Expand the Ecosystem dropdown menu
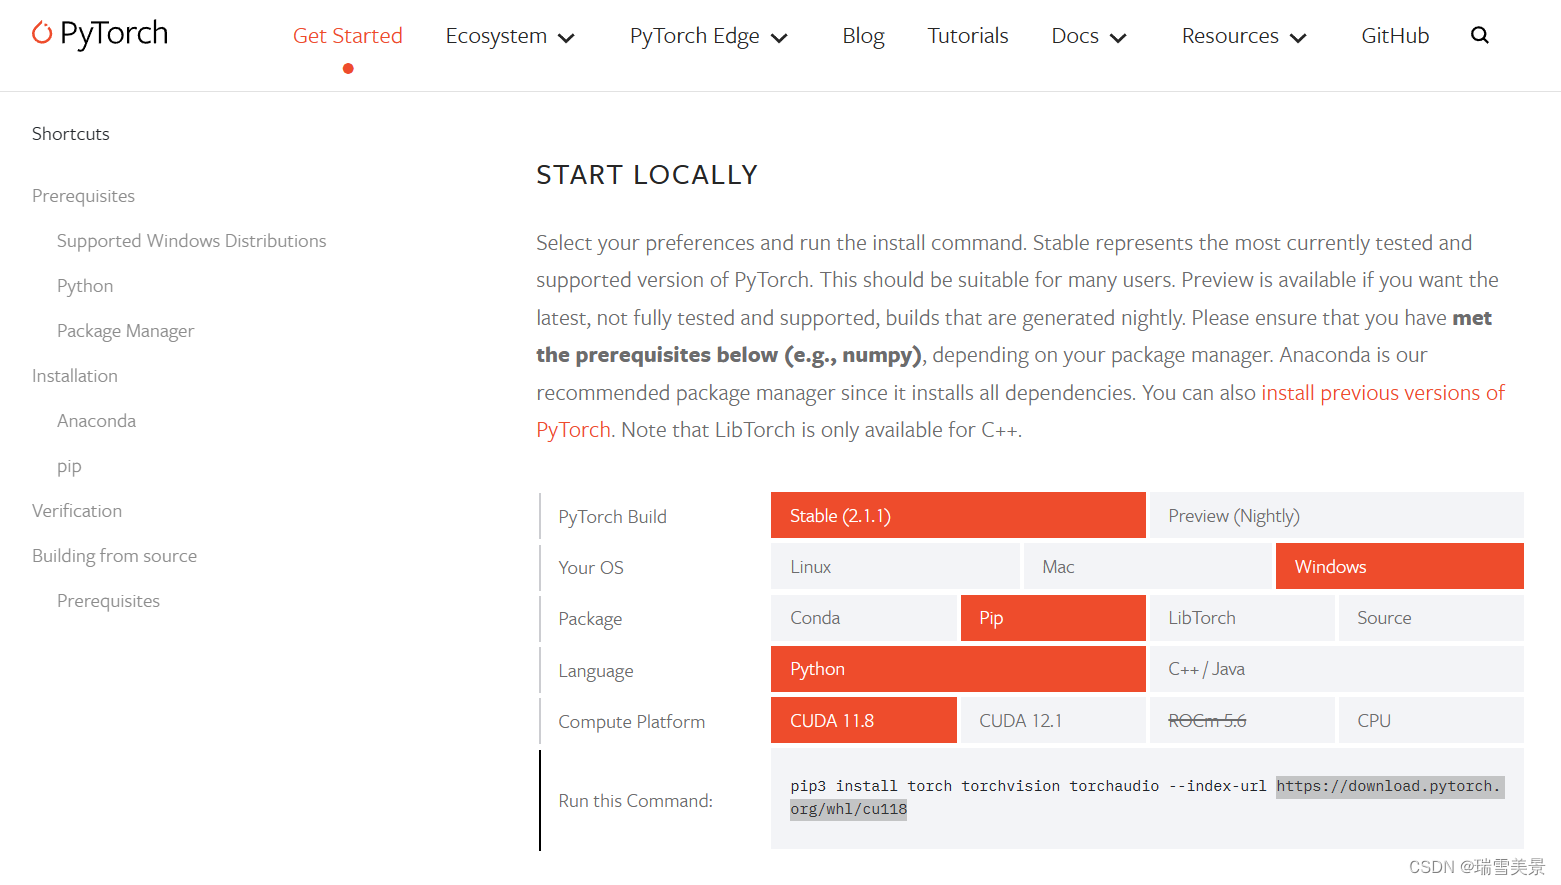This screenshot has width=1561, height=885. click(510, 36)
